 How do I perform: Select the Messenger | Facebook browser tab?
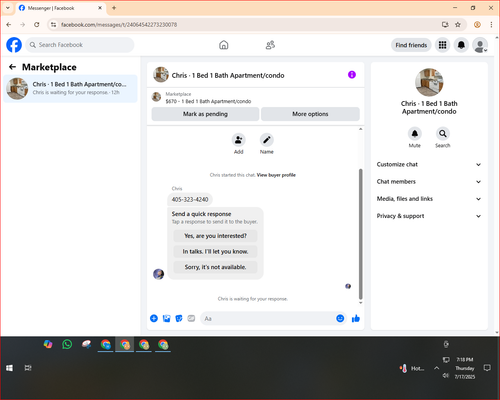pos(60,8)
